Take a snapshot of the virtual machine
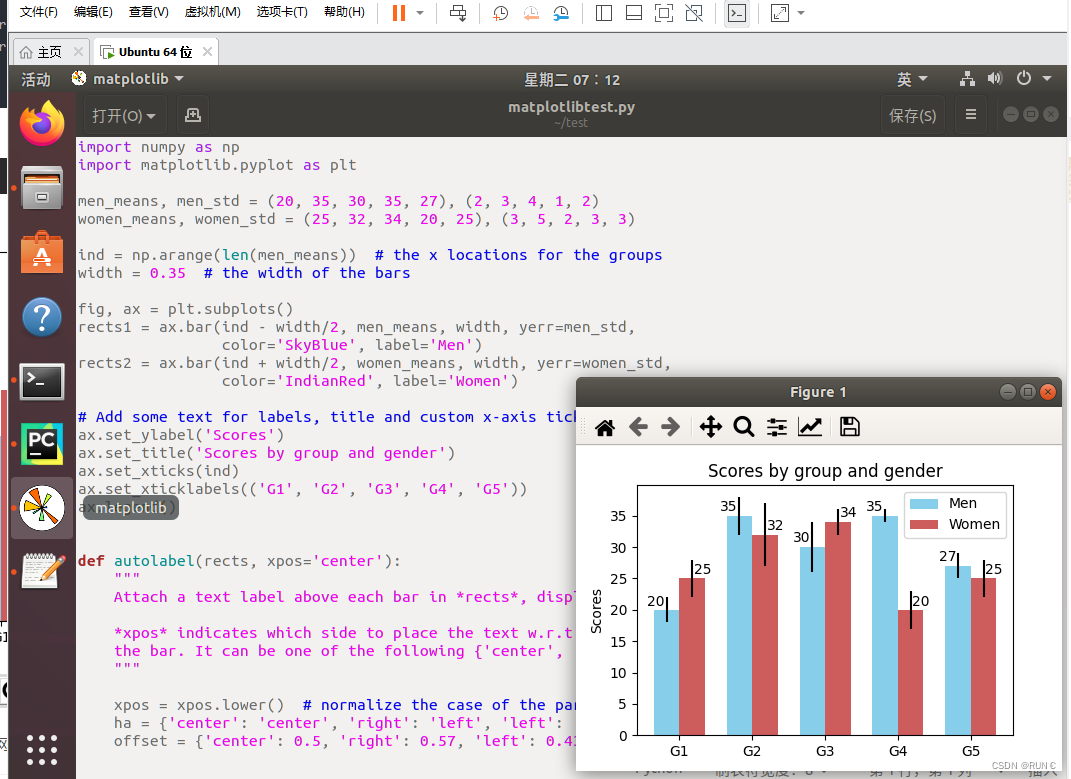 tap(500, 14)
